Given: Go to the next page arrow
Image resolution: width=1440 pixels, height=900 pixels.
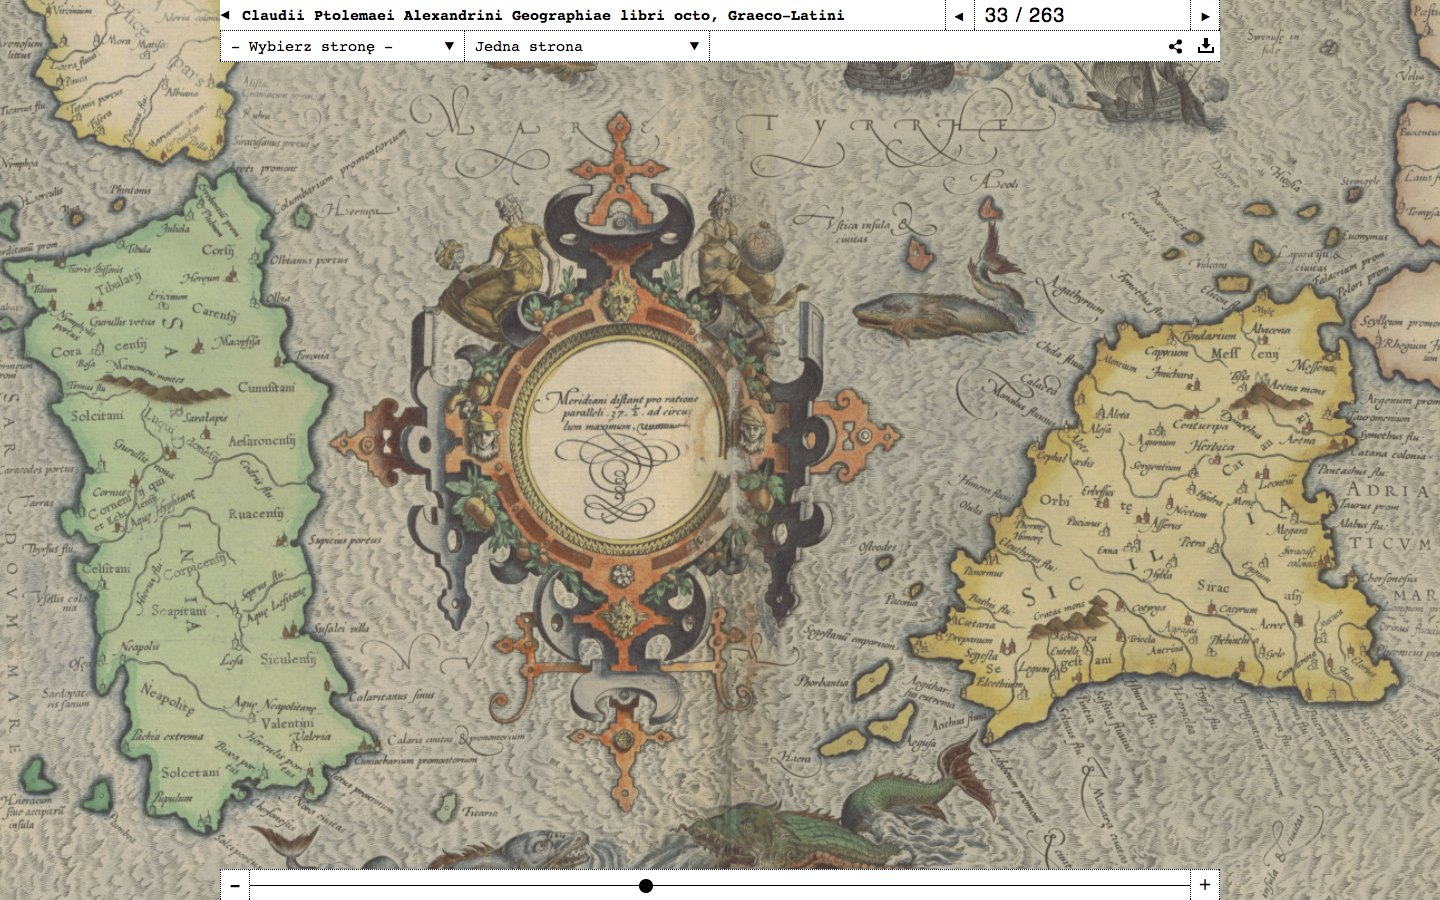Looking at the screenshot, I should click(x=1205, y=16).
